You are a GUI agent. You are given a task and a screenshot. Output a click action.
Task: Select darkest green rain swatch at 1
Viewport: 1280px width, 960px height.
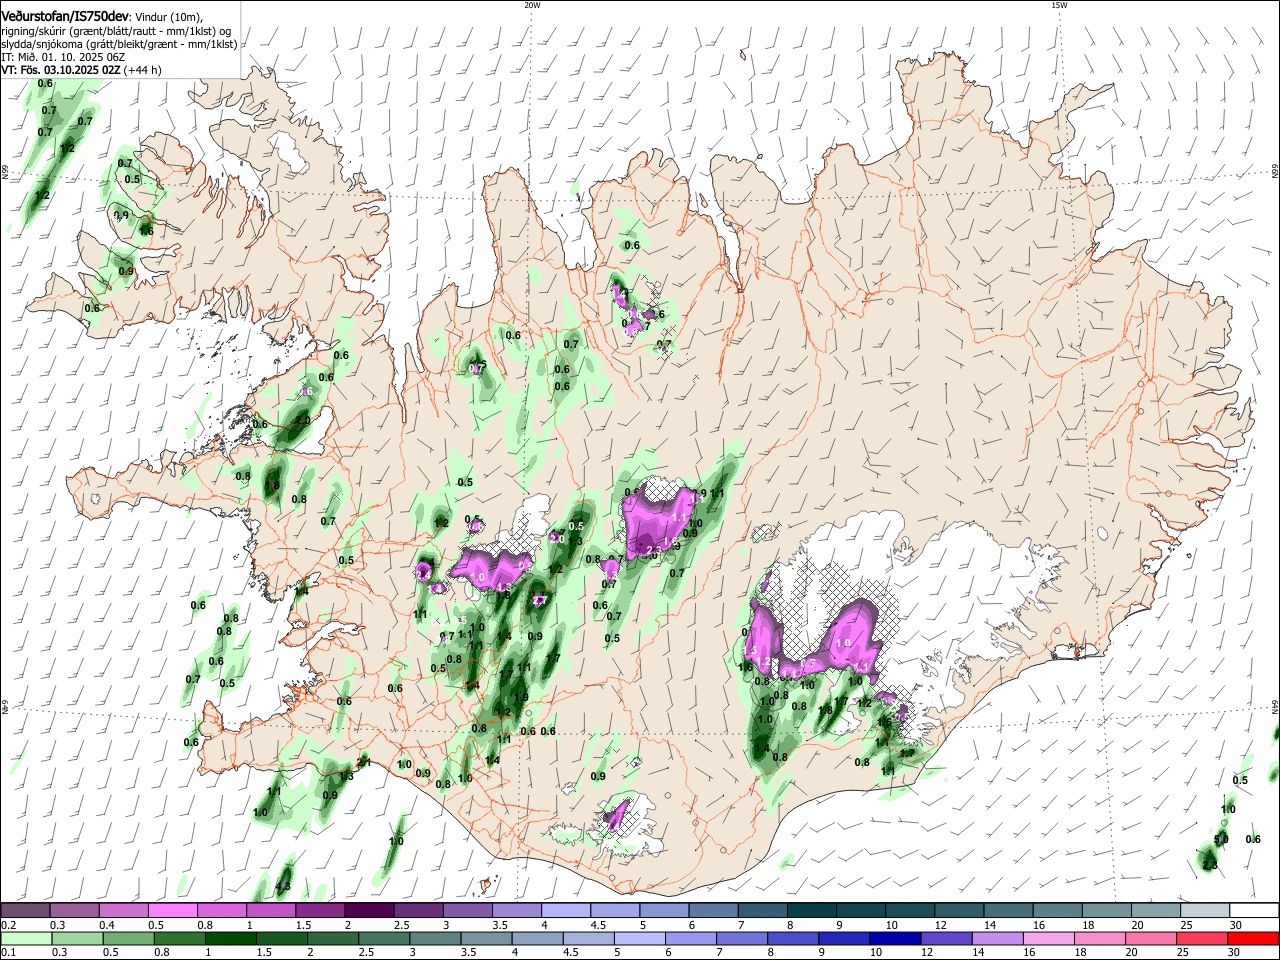[230, 939]
